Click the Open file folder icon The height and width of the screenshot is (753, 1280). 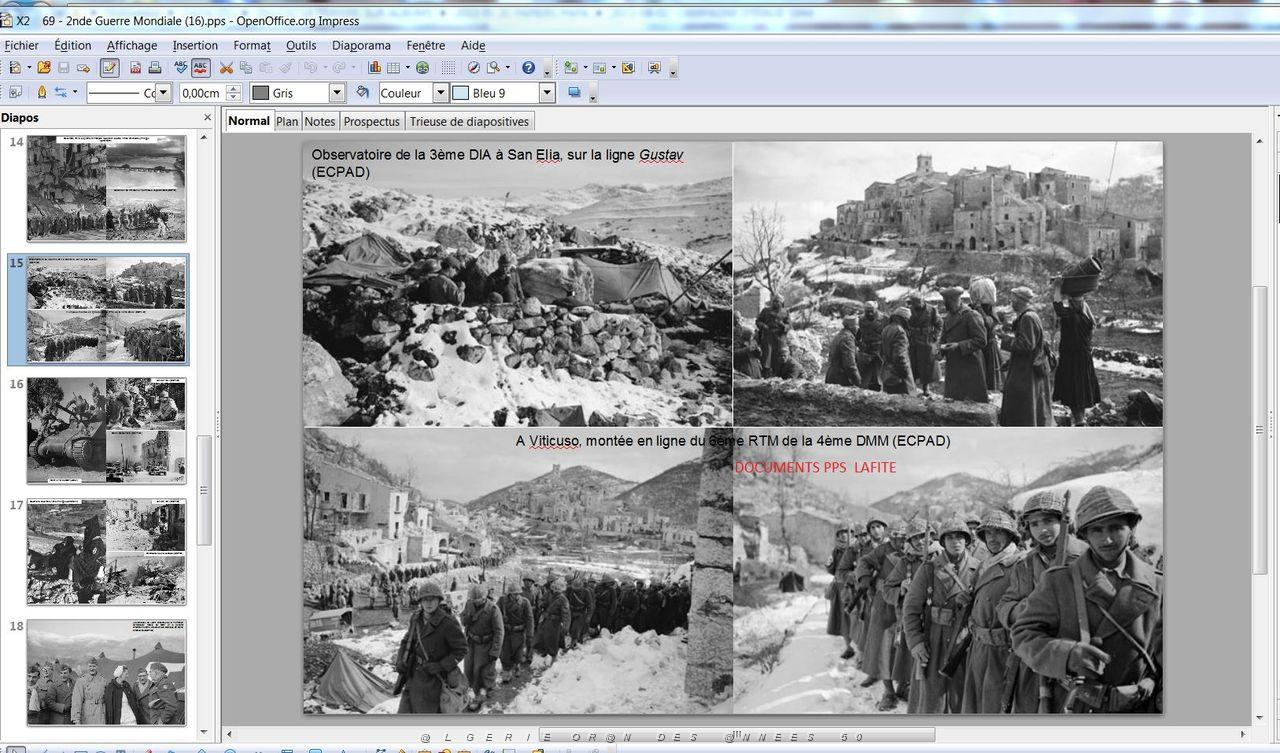click(44, 67)
